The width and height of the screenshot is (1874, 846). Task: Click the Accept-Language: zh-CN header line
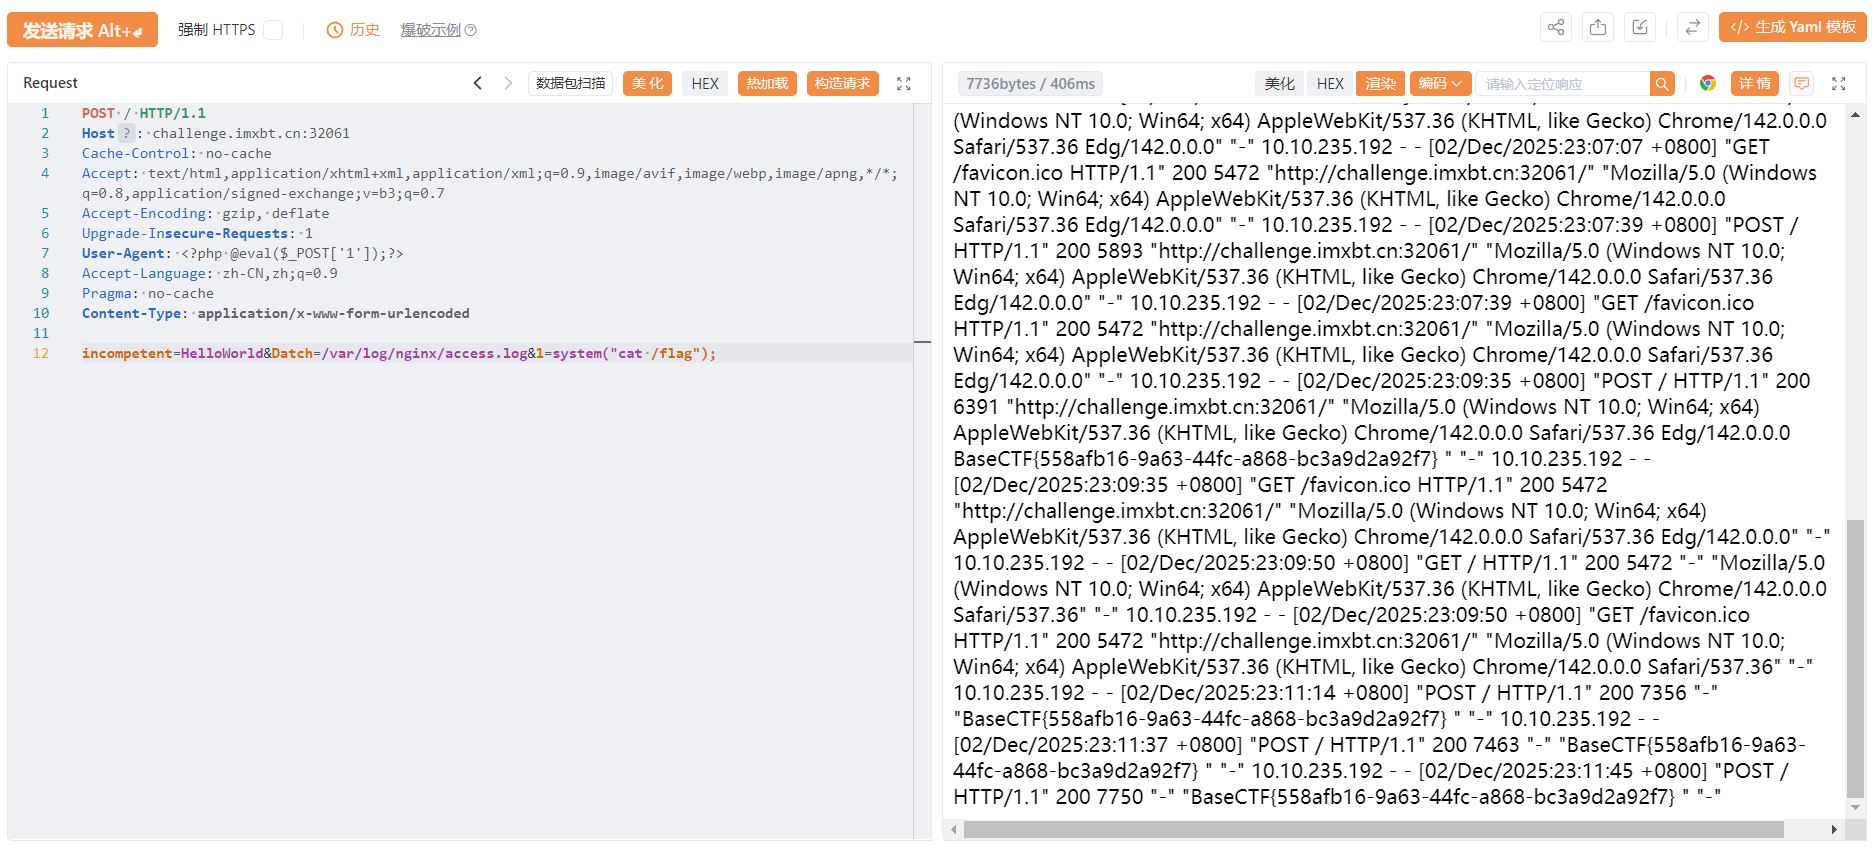(210, 273)
